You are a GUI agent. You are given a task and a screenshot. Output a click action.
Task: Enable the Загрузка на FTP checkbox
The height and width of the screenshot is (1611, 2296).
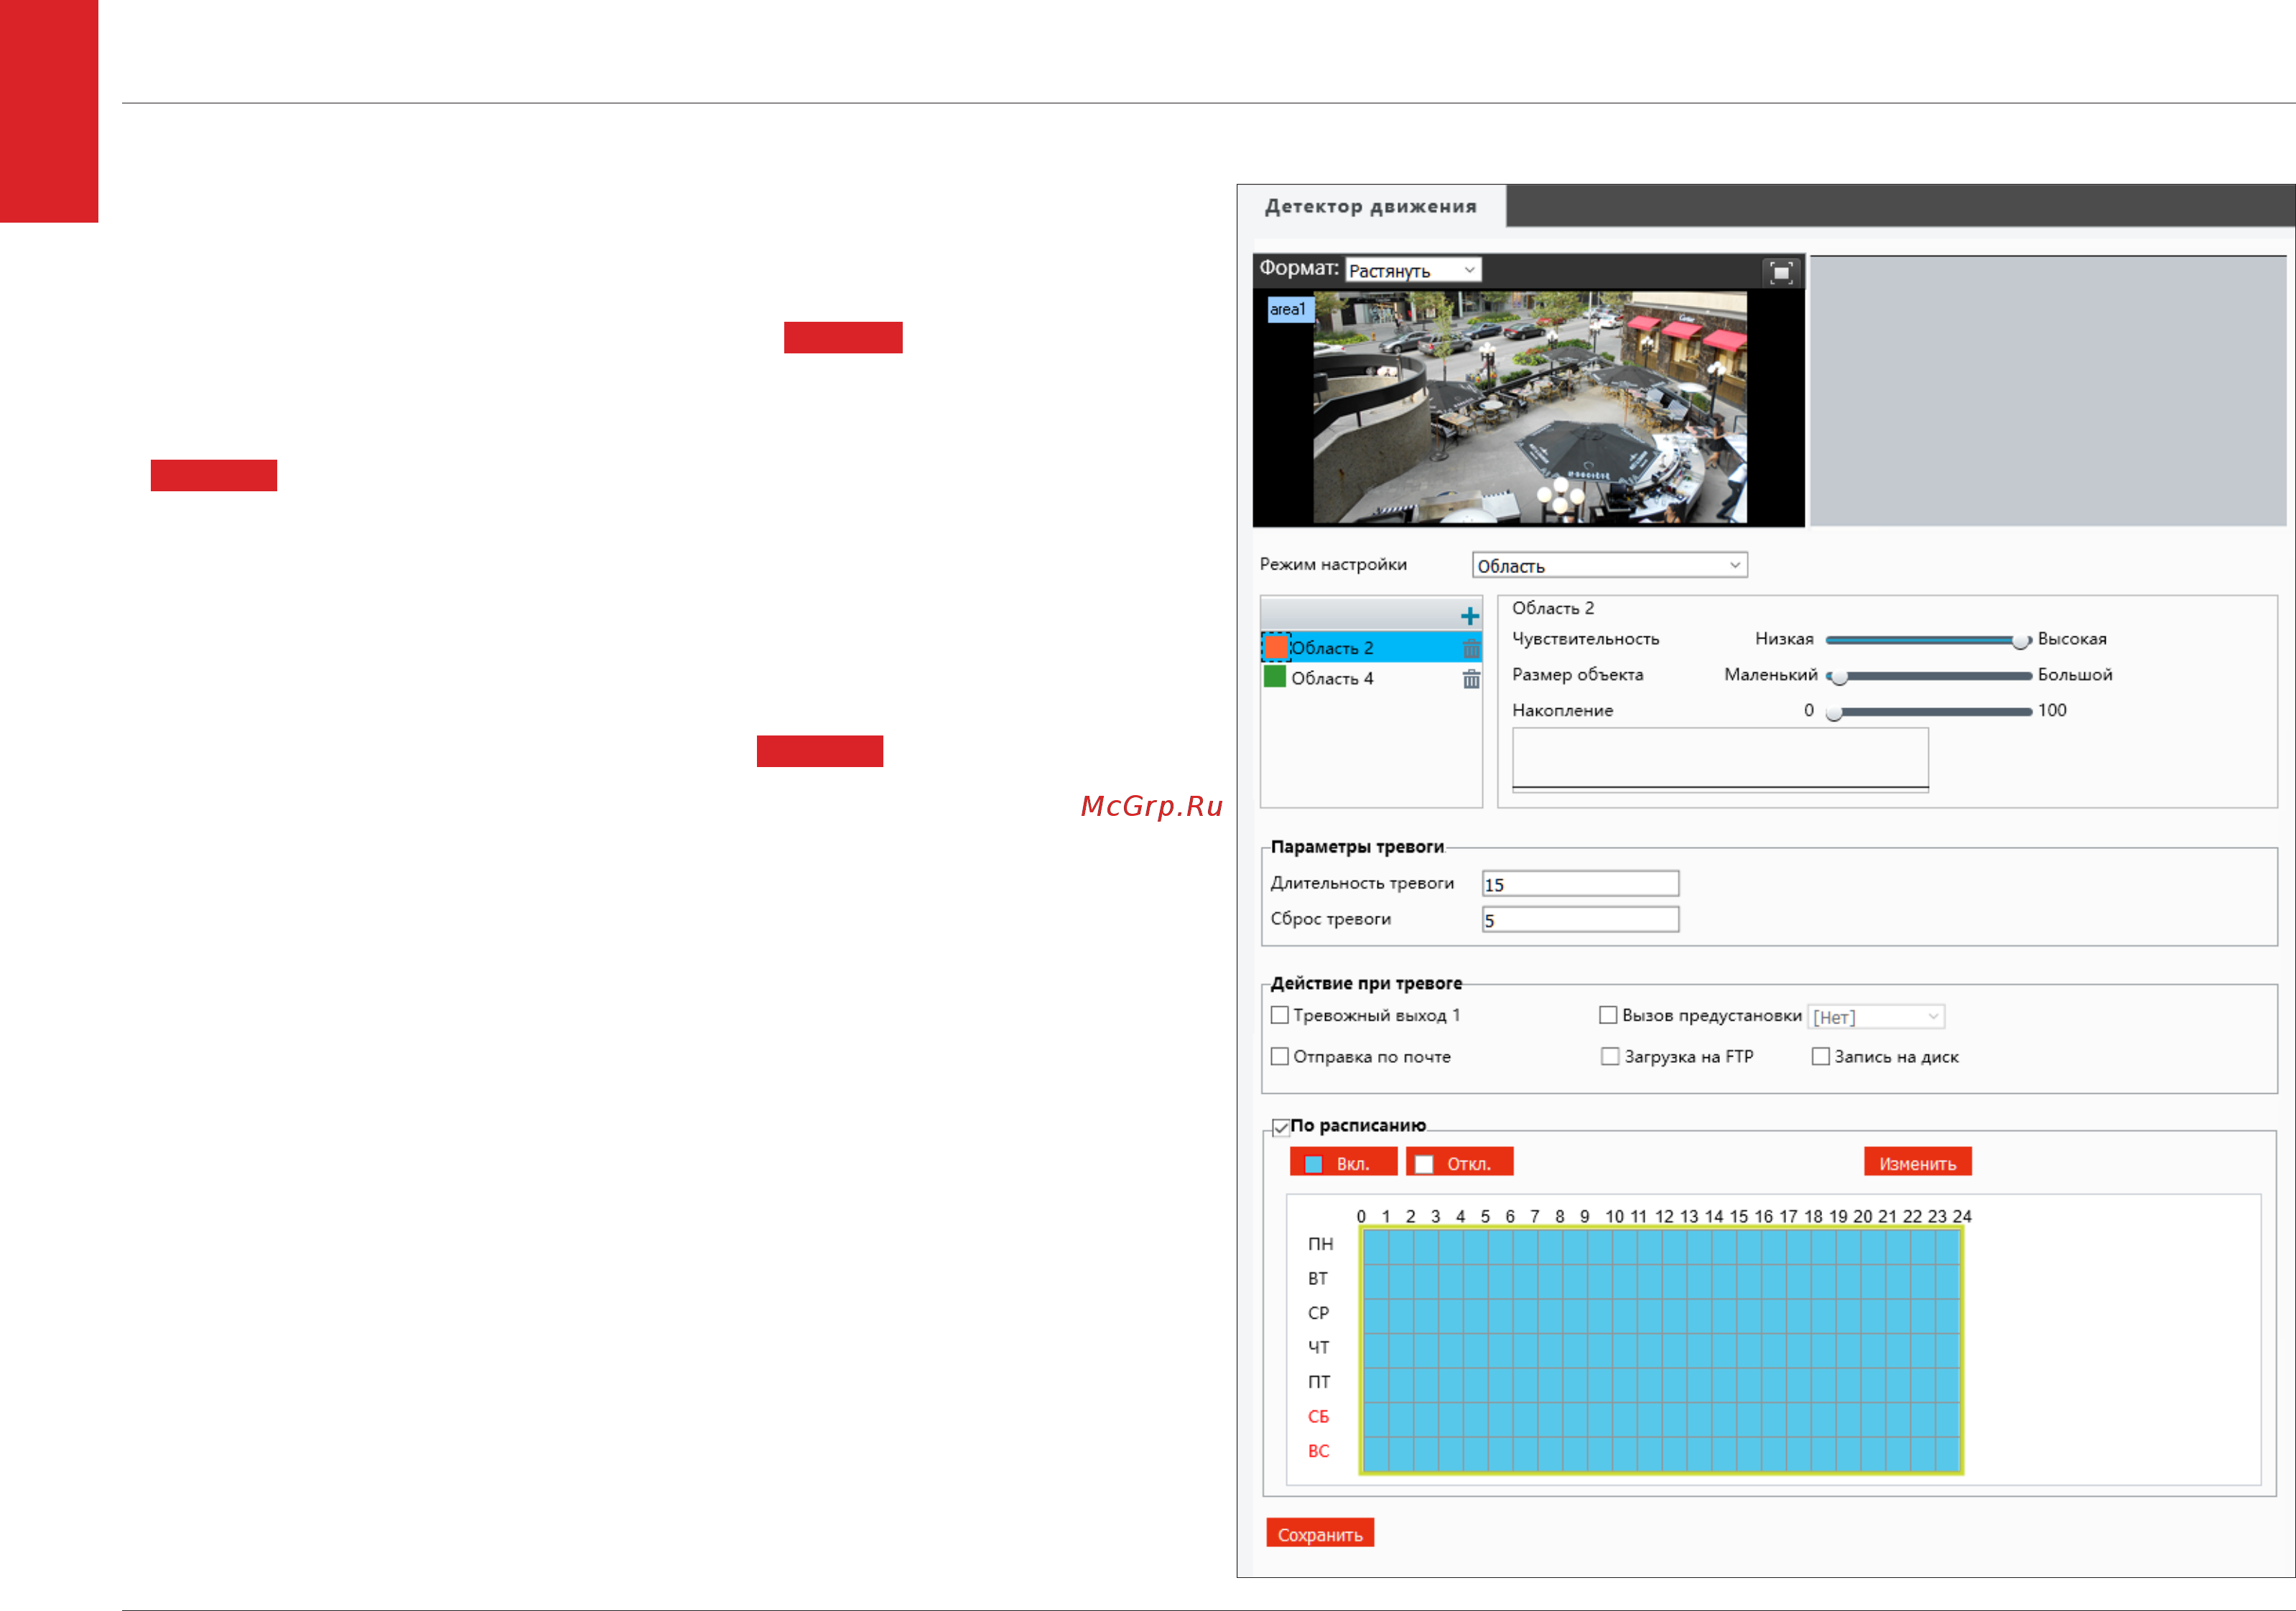pyautogui.click(x=1609, y=1056)
